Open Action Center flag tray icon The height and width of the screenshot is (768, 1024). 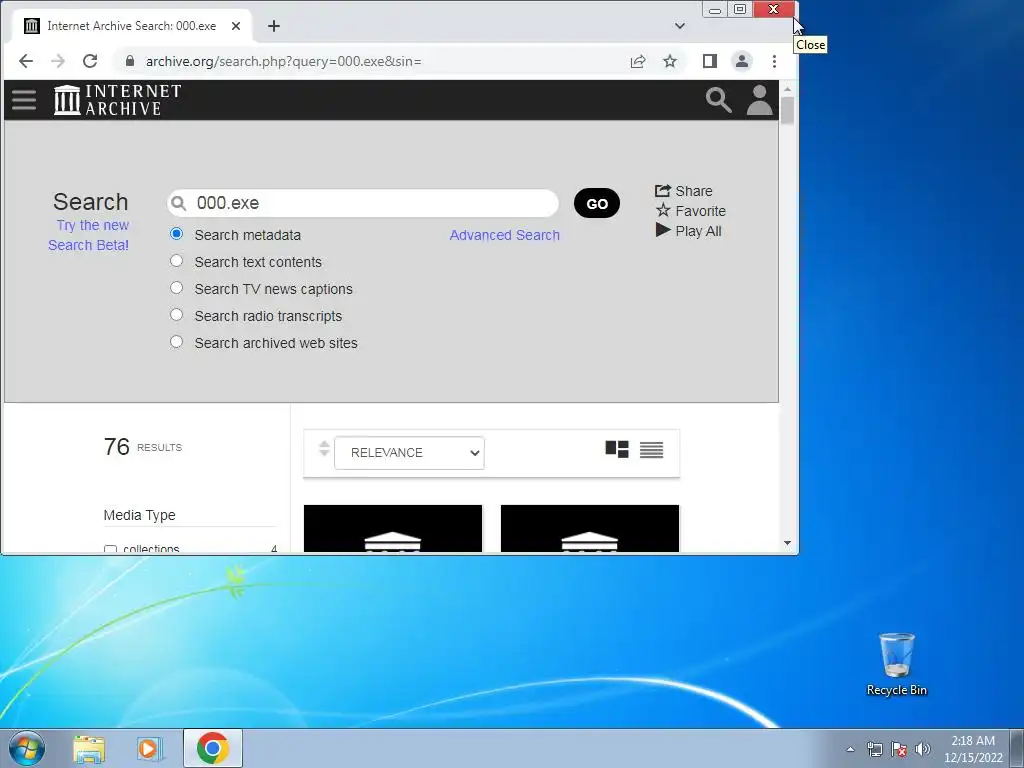[x=899, y=749]
